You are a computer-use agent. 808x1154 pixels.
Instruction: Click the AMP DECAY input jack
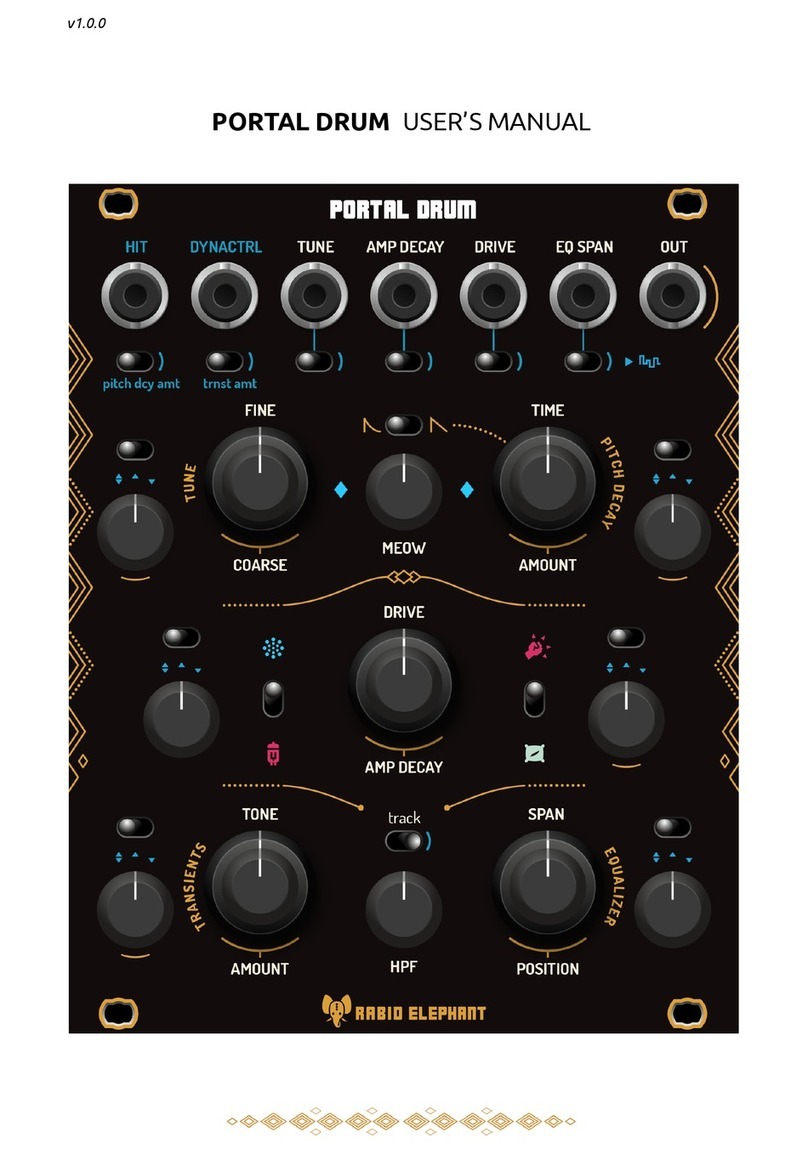pyautogui.click(x=404, y=295)
